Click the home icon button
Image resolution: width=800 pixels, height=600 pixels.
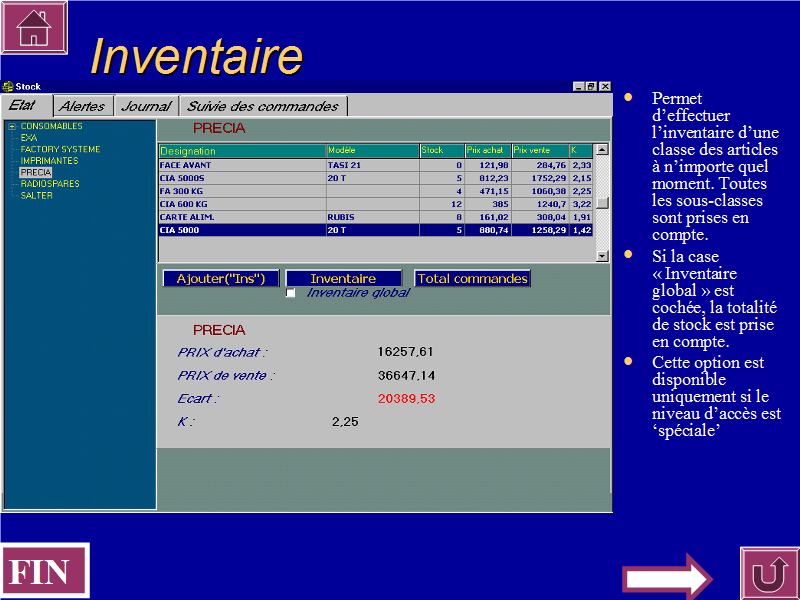coord(34,28)
